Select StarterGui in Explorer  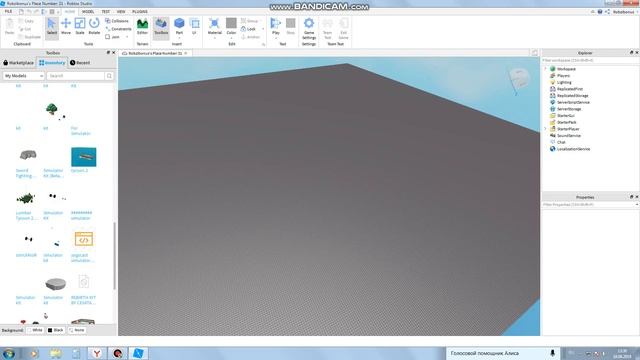(566, 116)
